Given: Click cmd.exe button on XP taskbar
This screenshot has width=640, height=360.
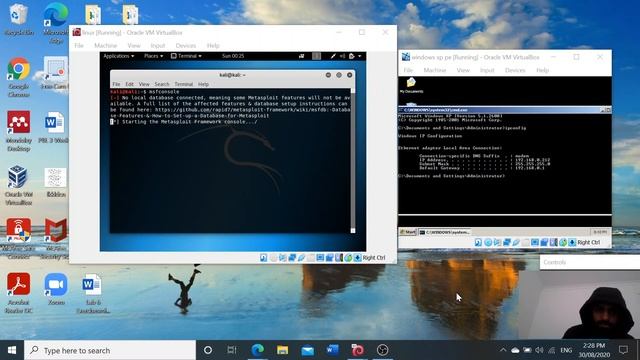Looking at the screenshot, I should (x=444, y=232).
